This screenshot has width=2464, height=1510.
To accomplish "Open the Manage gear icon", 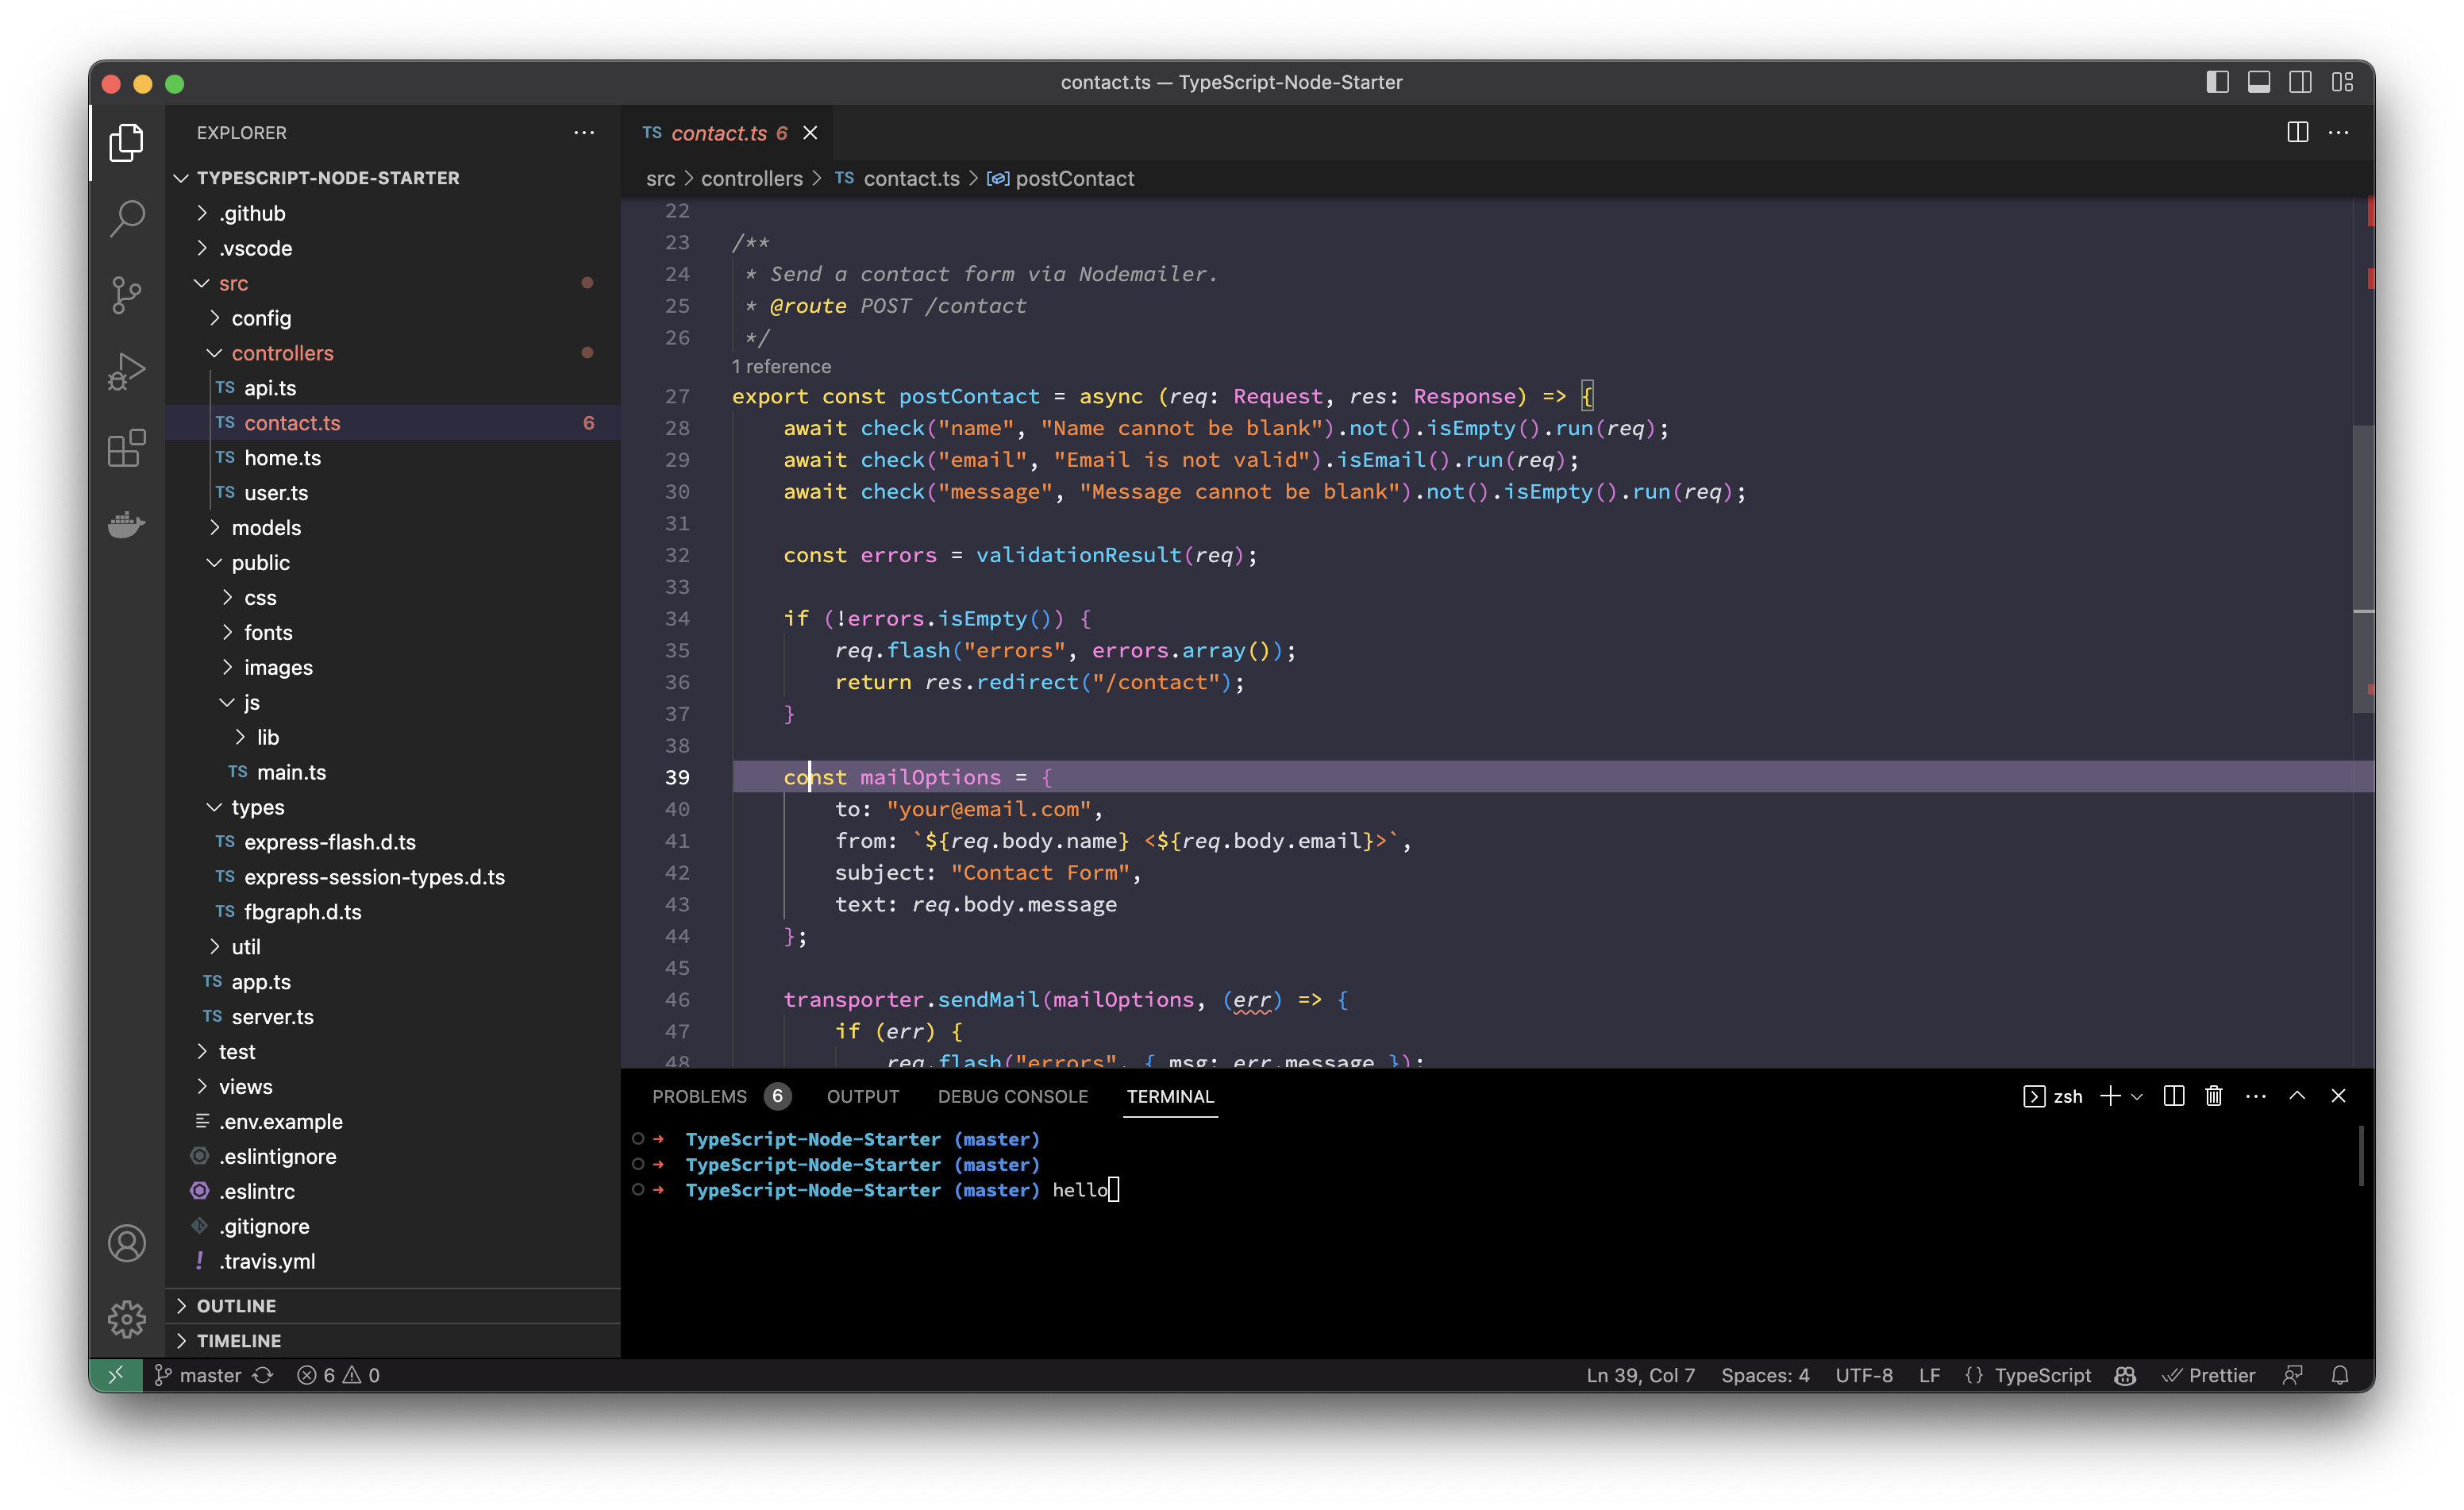I will pyautogui.click(x=127, y=1319).
